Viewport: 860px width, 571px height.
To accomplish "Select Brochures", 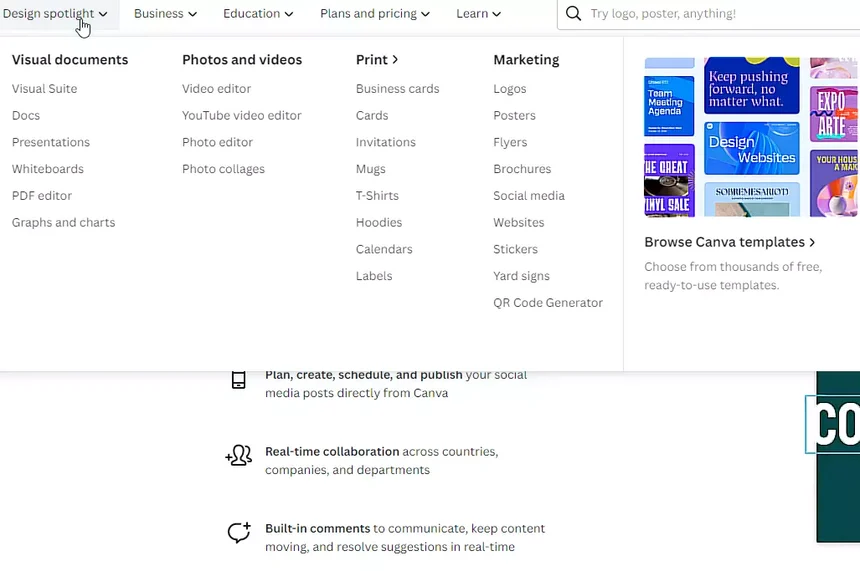I will (522, 169).
